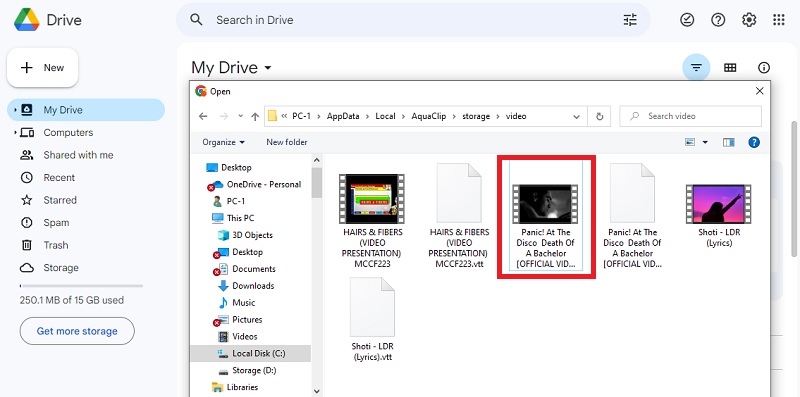Image resolution: width=800 pixels, height=397 pixels.
Task: Expand the address bar history dropdown
Action: pyautogui.click(x=577, y=116)
